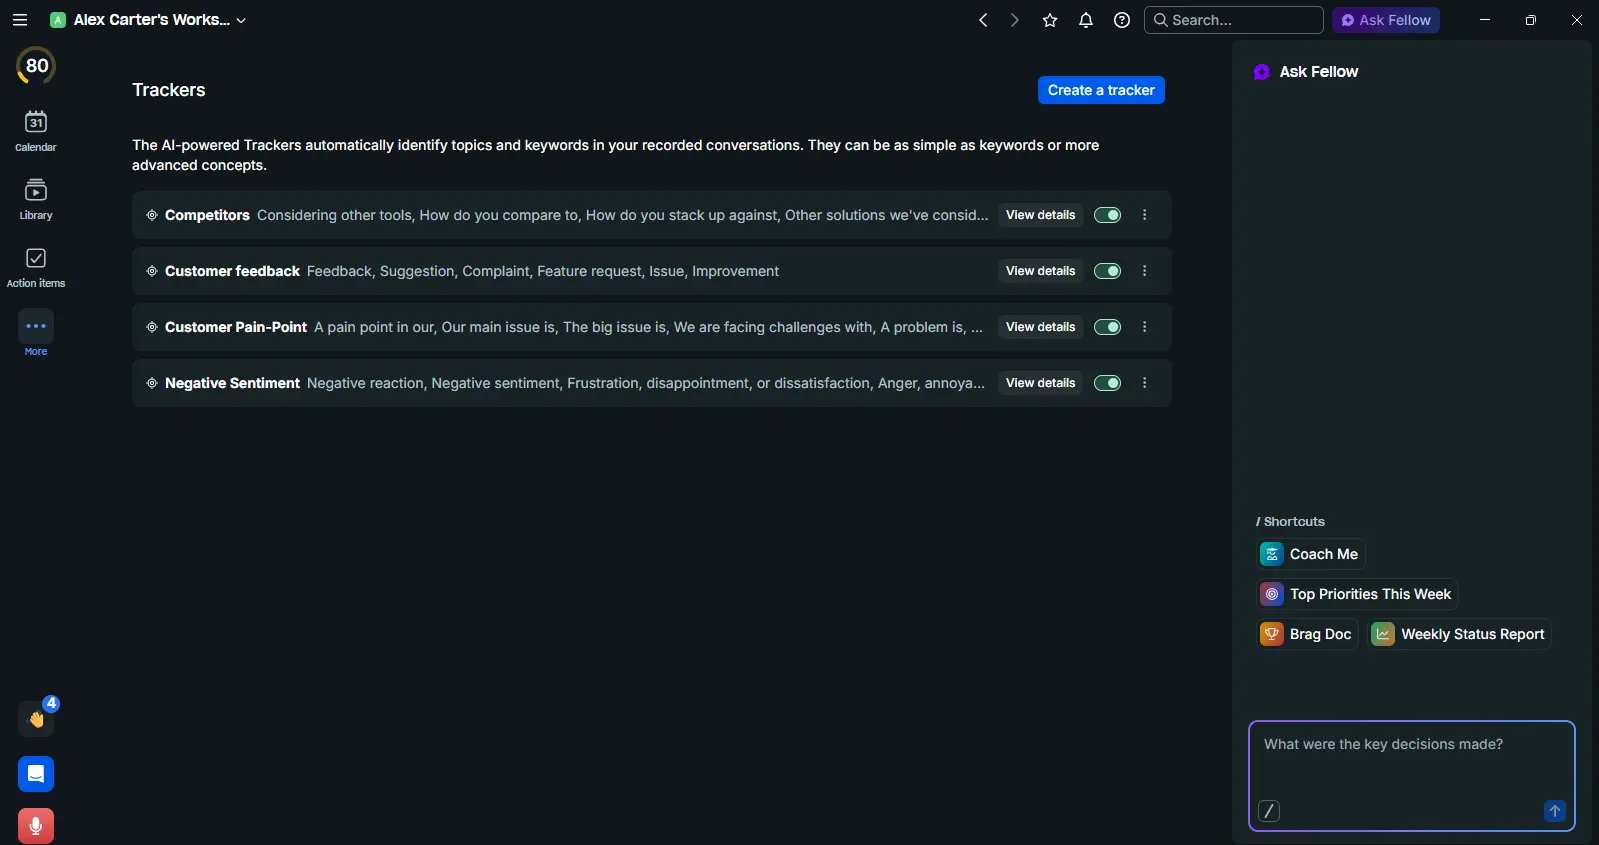Click the Negative Sentiment tracker target icon
This screenshot has height=845, width=1599.
click(152, 383)
